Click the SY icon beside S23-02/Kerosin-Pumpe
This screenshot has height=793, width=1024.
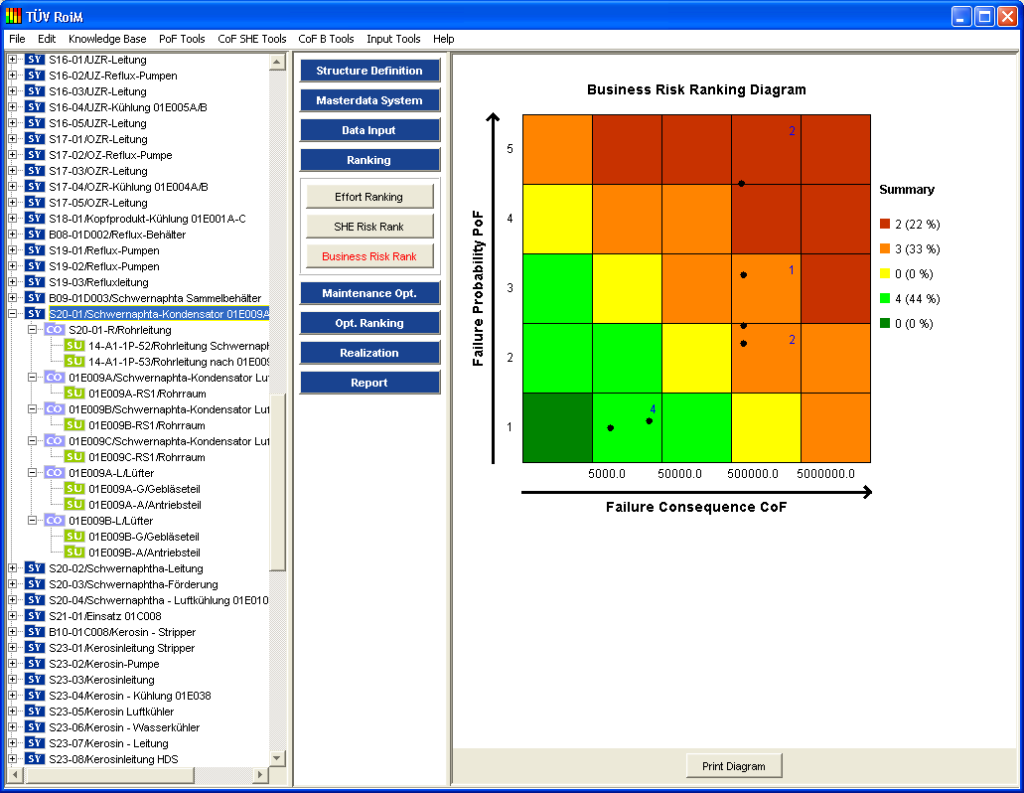[x=34, y=664]
